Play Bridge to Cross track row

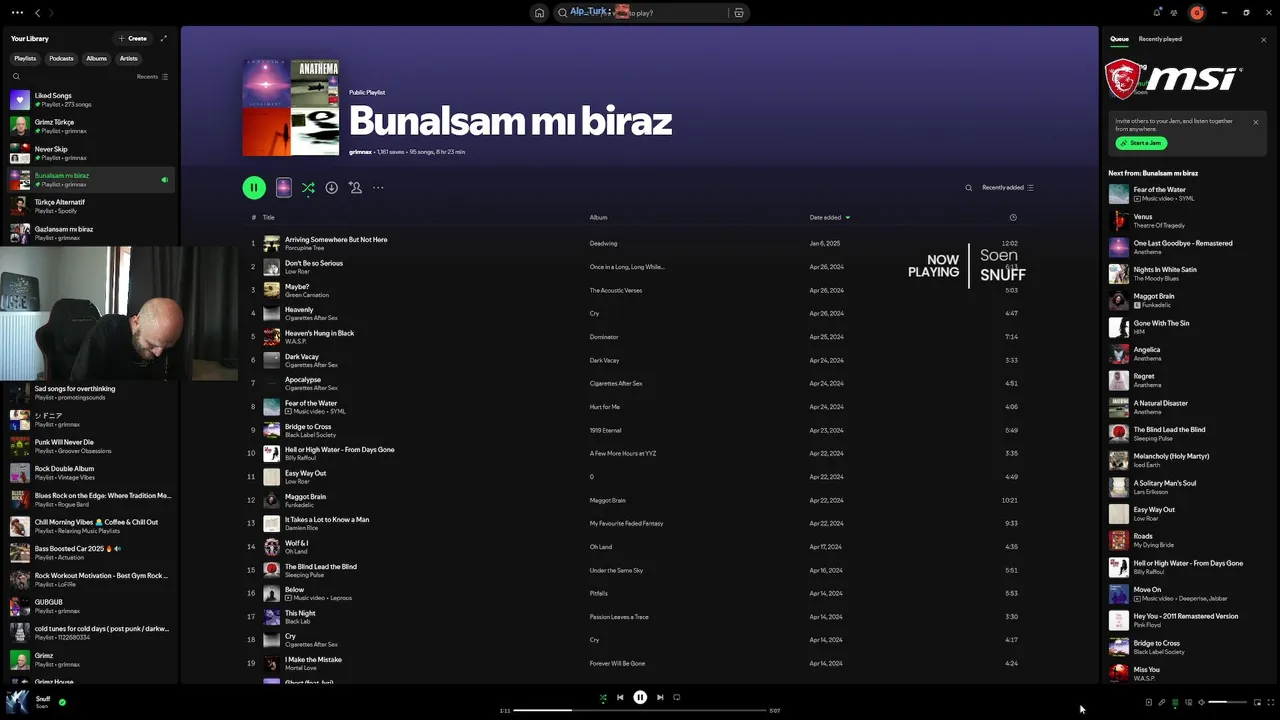click(x=640, y=430)
